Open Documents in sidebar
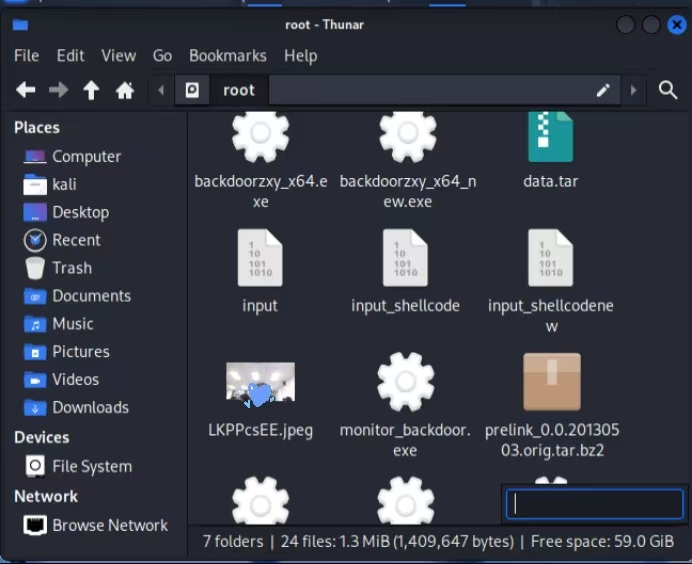Image resolution: width=692 pixels, height=564 pixels. [x=77, y=296]
